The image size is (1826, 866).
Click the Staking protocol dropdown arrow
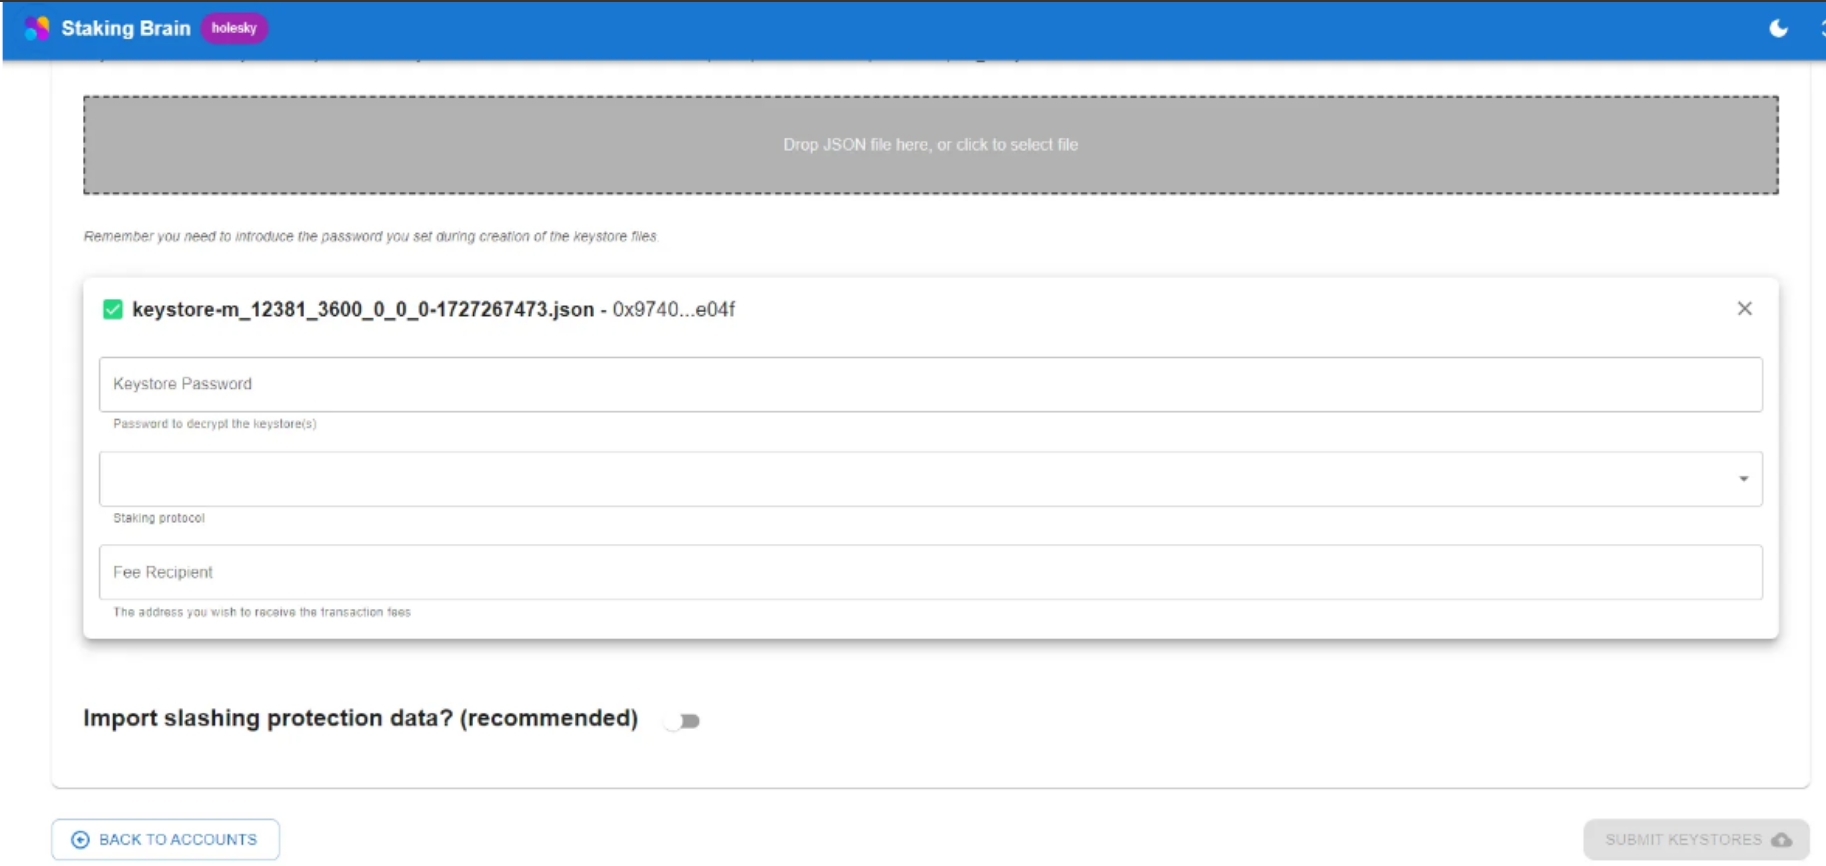(1743, 479)
